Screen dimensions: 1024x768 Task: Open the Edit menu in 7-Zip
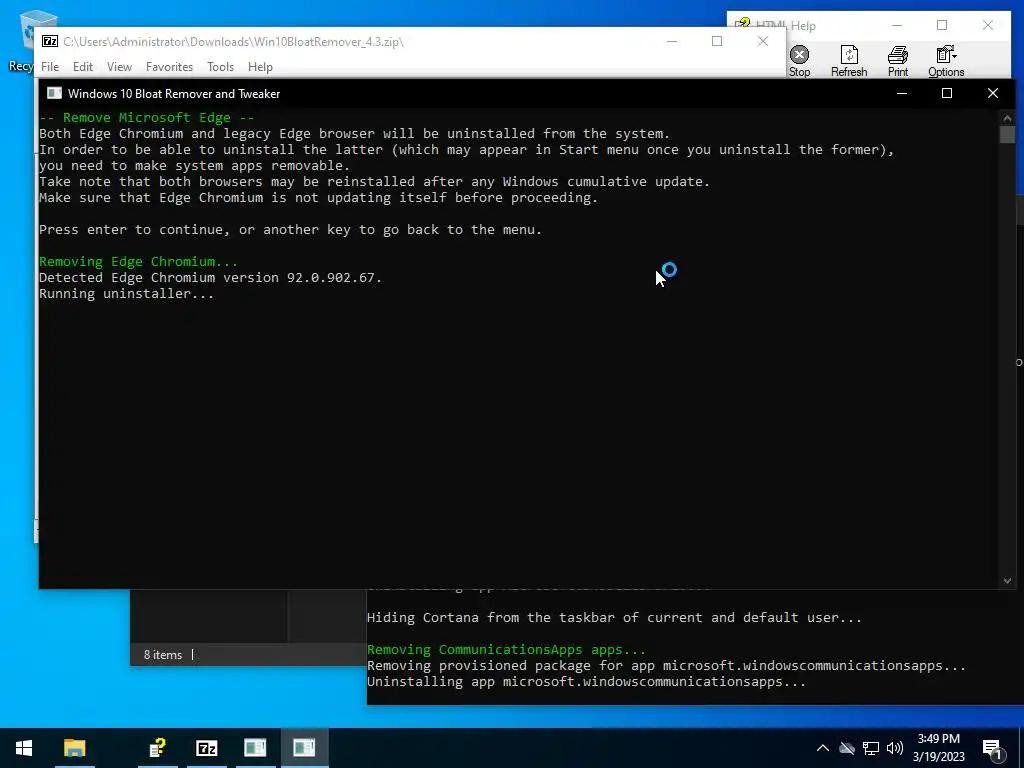point(82,67)
